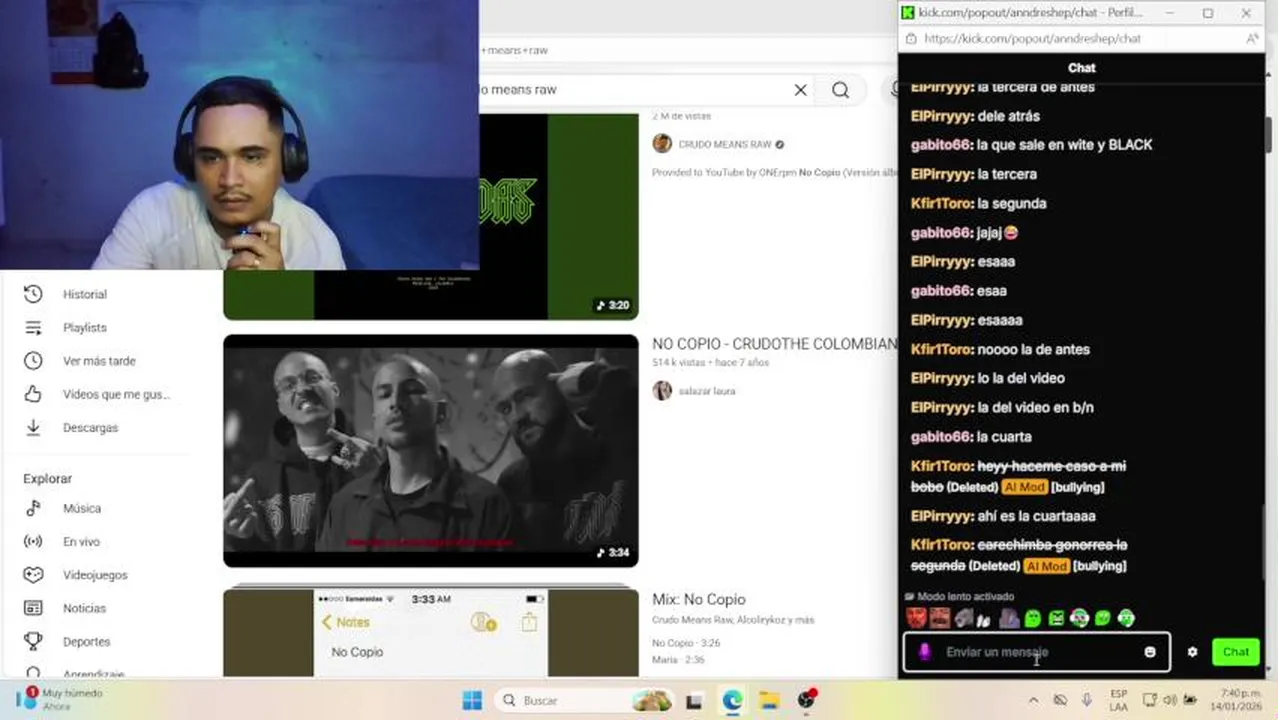Screen dimensions: 1278x720
Task: Open emoji picker in chat input
Action: (x=1150, y=652)
